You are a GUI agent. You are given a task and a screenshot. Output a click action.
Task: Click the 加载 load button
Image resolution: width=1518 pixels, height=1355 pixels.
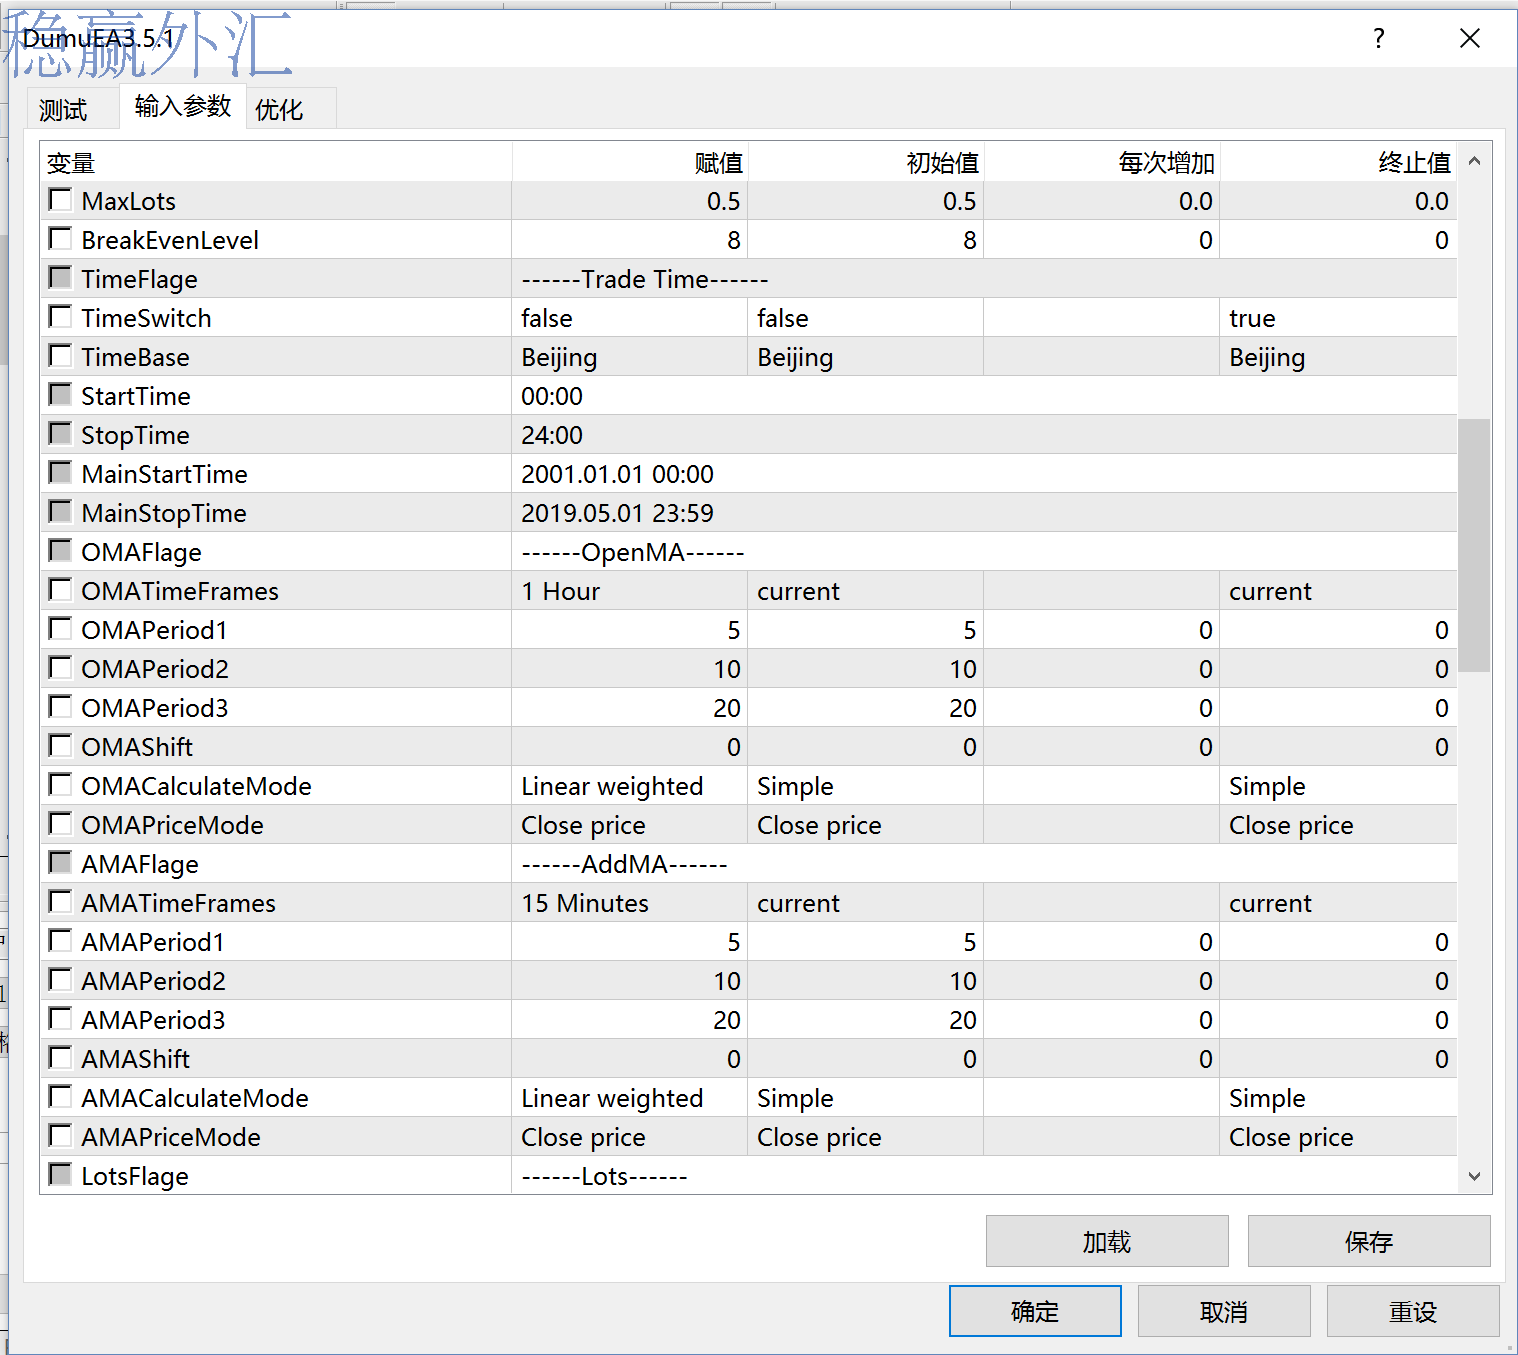point(1107,1241)
